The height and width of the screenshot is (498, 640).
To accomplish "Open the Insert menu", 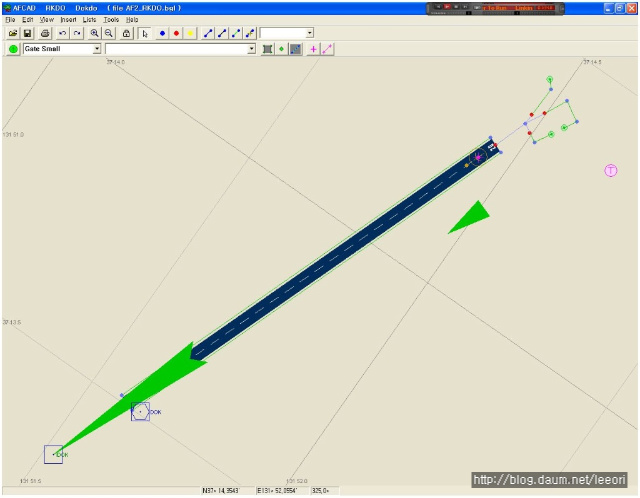I will 68,20.
